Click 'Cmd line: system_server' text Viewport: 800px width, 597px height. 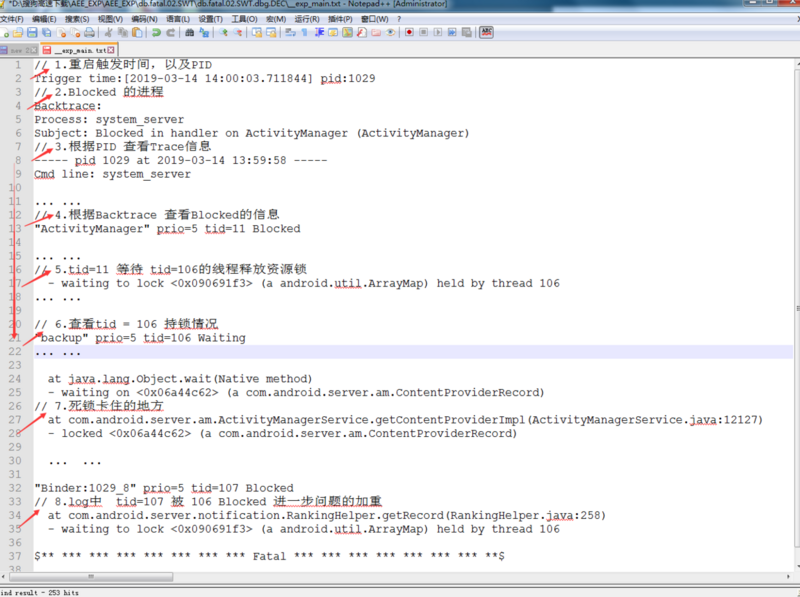pos(112,174)
